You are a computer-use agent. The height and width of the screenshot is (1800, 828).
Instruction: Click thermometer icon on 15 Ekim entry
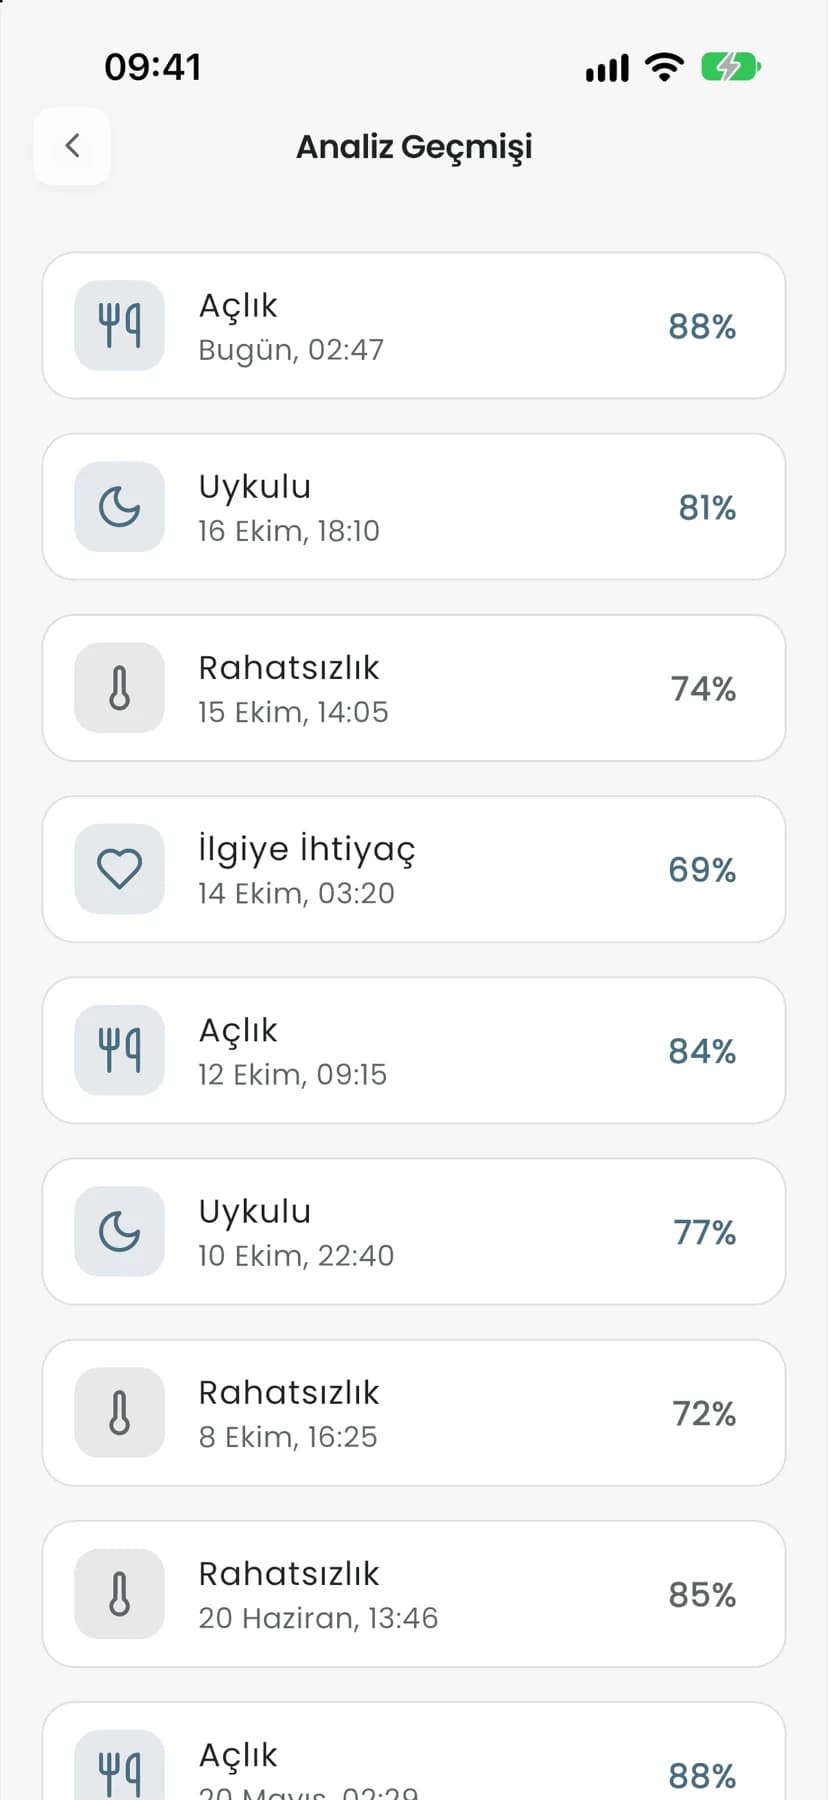[119, 688]
